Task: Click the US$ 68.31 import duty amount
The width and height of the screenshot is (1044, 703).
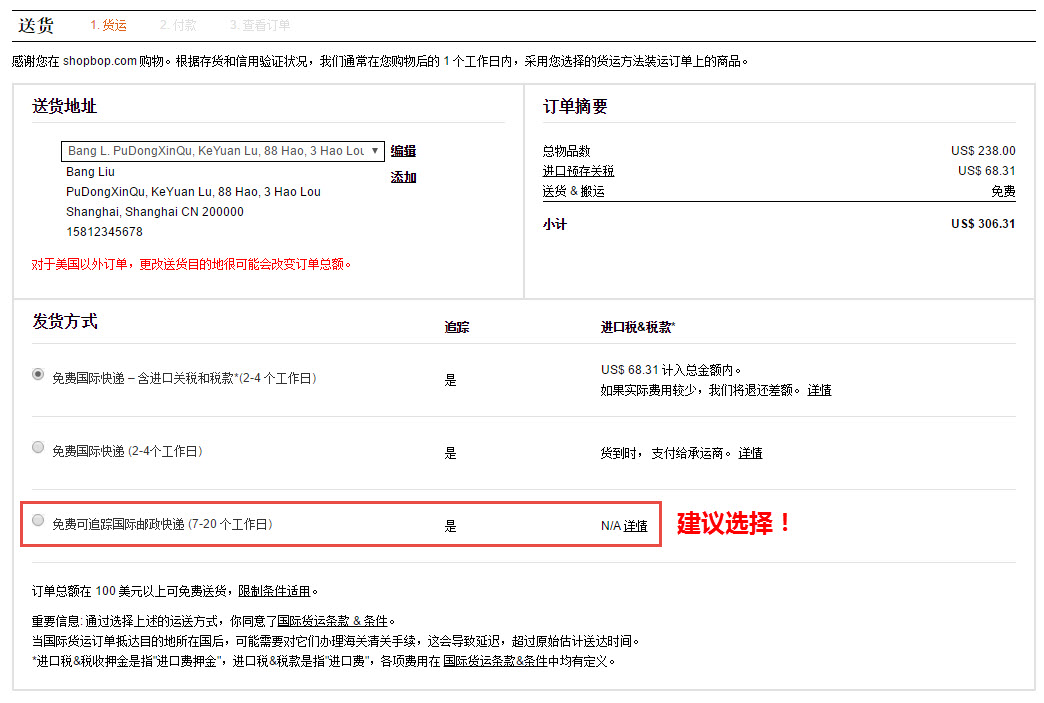Action: (x=987, y=171)
